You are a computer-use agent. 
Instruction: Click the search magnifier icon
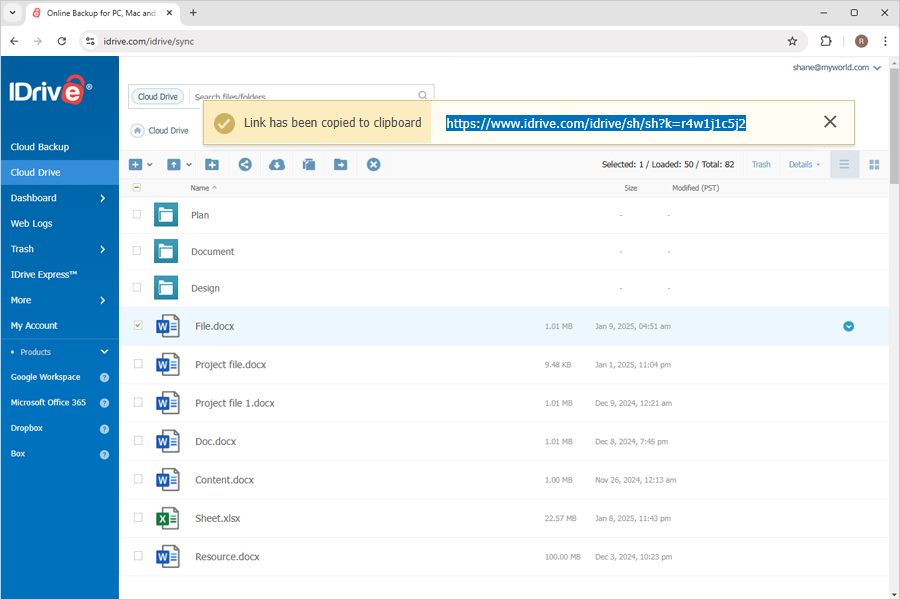pyautogui.click(x=422, y=95)
